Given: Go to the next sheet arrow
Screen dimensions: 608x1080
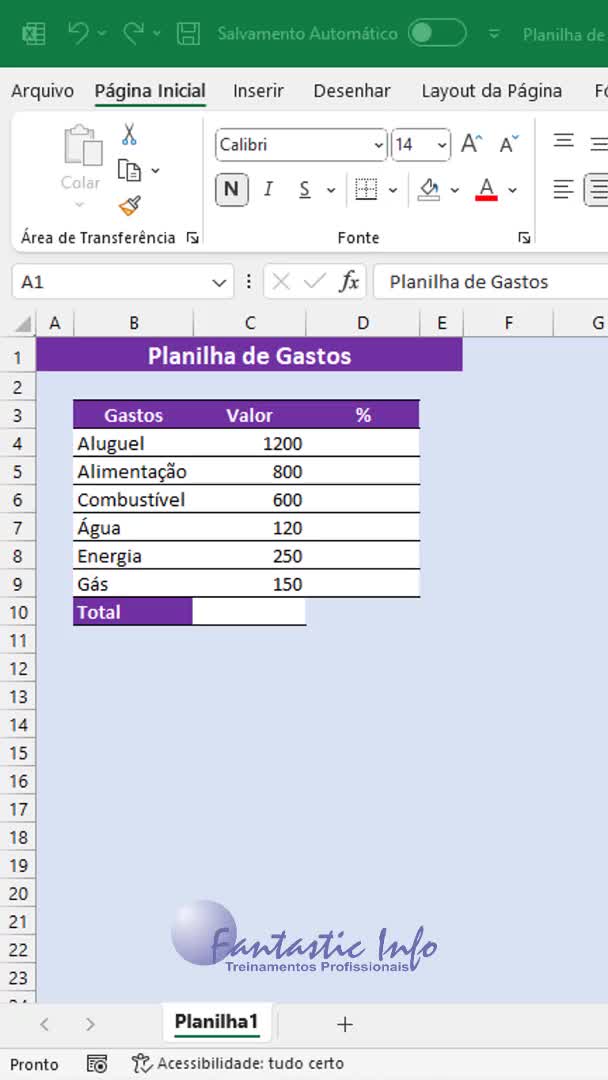Looking at the screenshot, I should tap(90, 1025).
